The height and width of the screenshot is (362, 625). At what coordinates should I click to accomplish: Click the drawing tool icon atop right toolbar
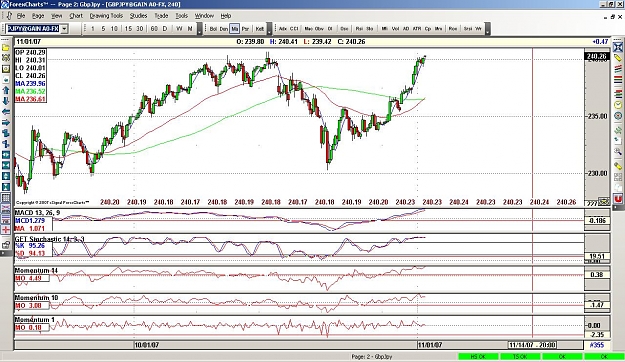point(618,47)
